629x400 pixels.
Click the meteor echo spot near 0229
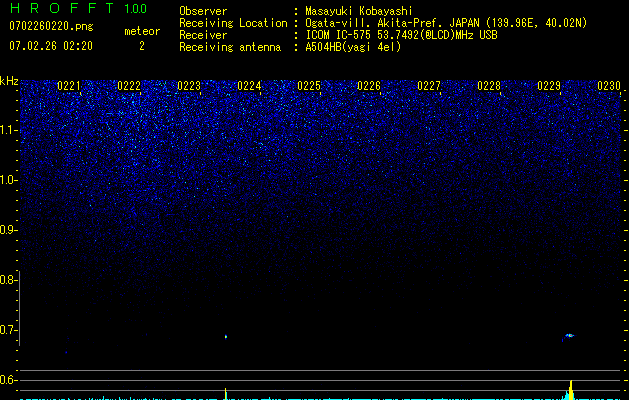coord(570,335)
